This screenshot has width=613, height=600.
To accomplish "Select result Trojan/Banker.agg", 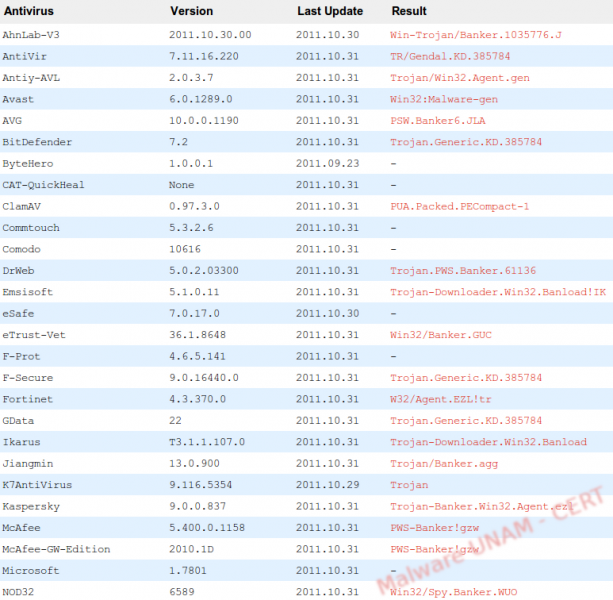I will (x=444, y=464).
